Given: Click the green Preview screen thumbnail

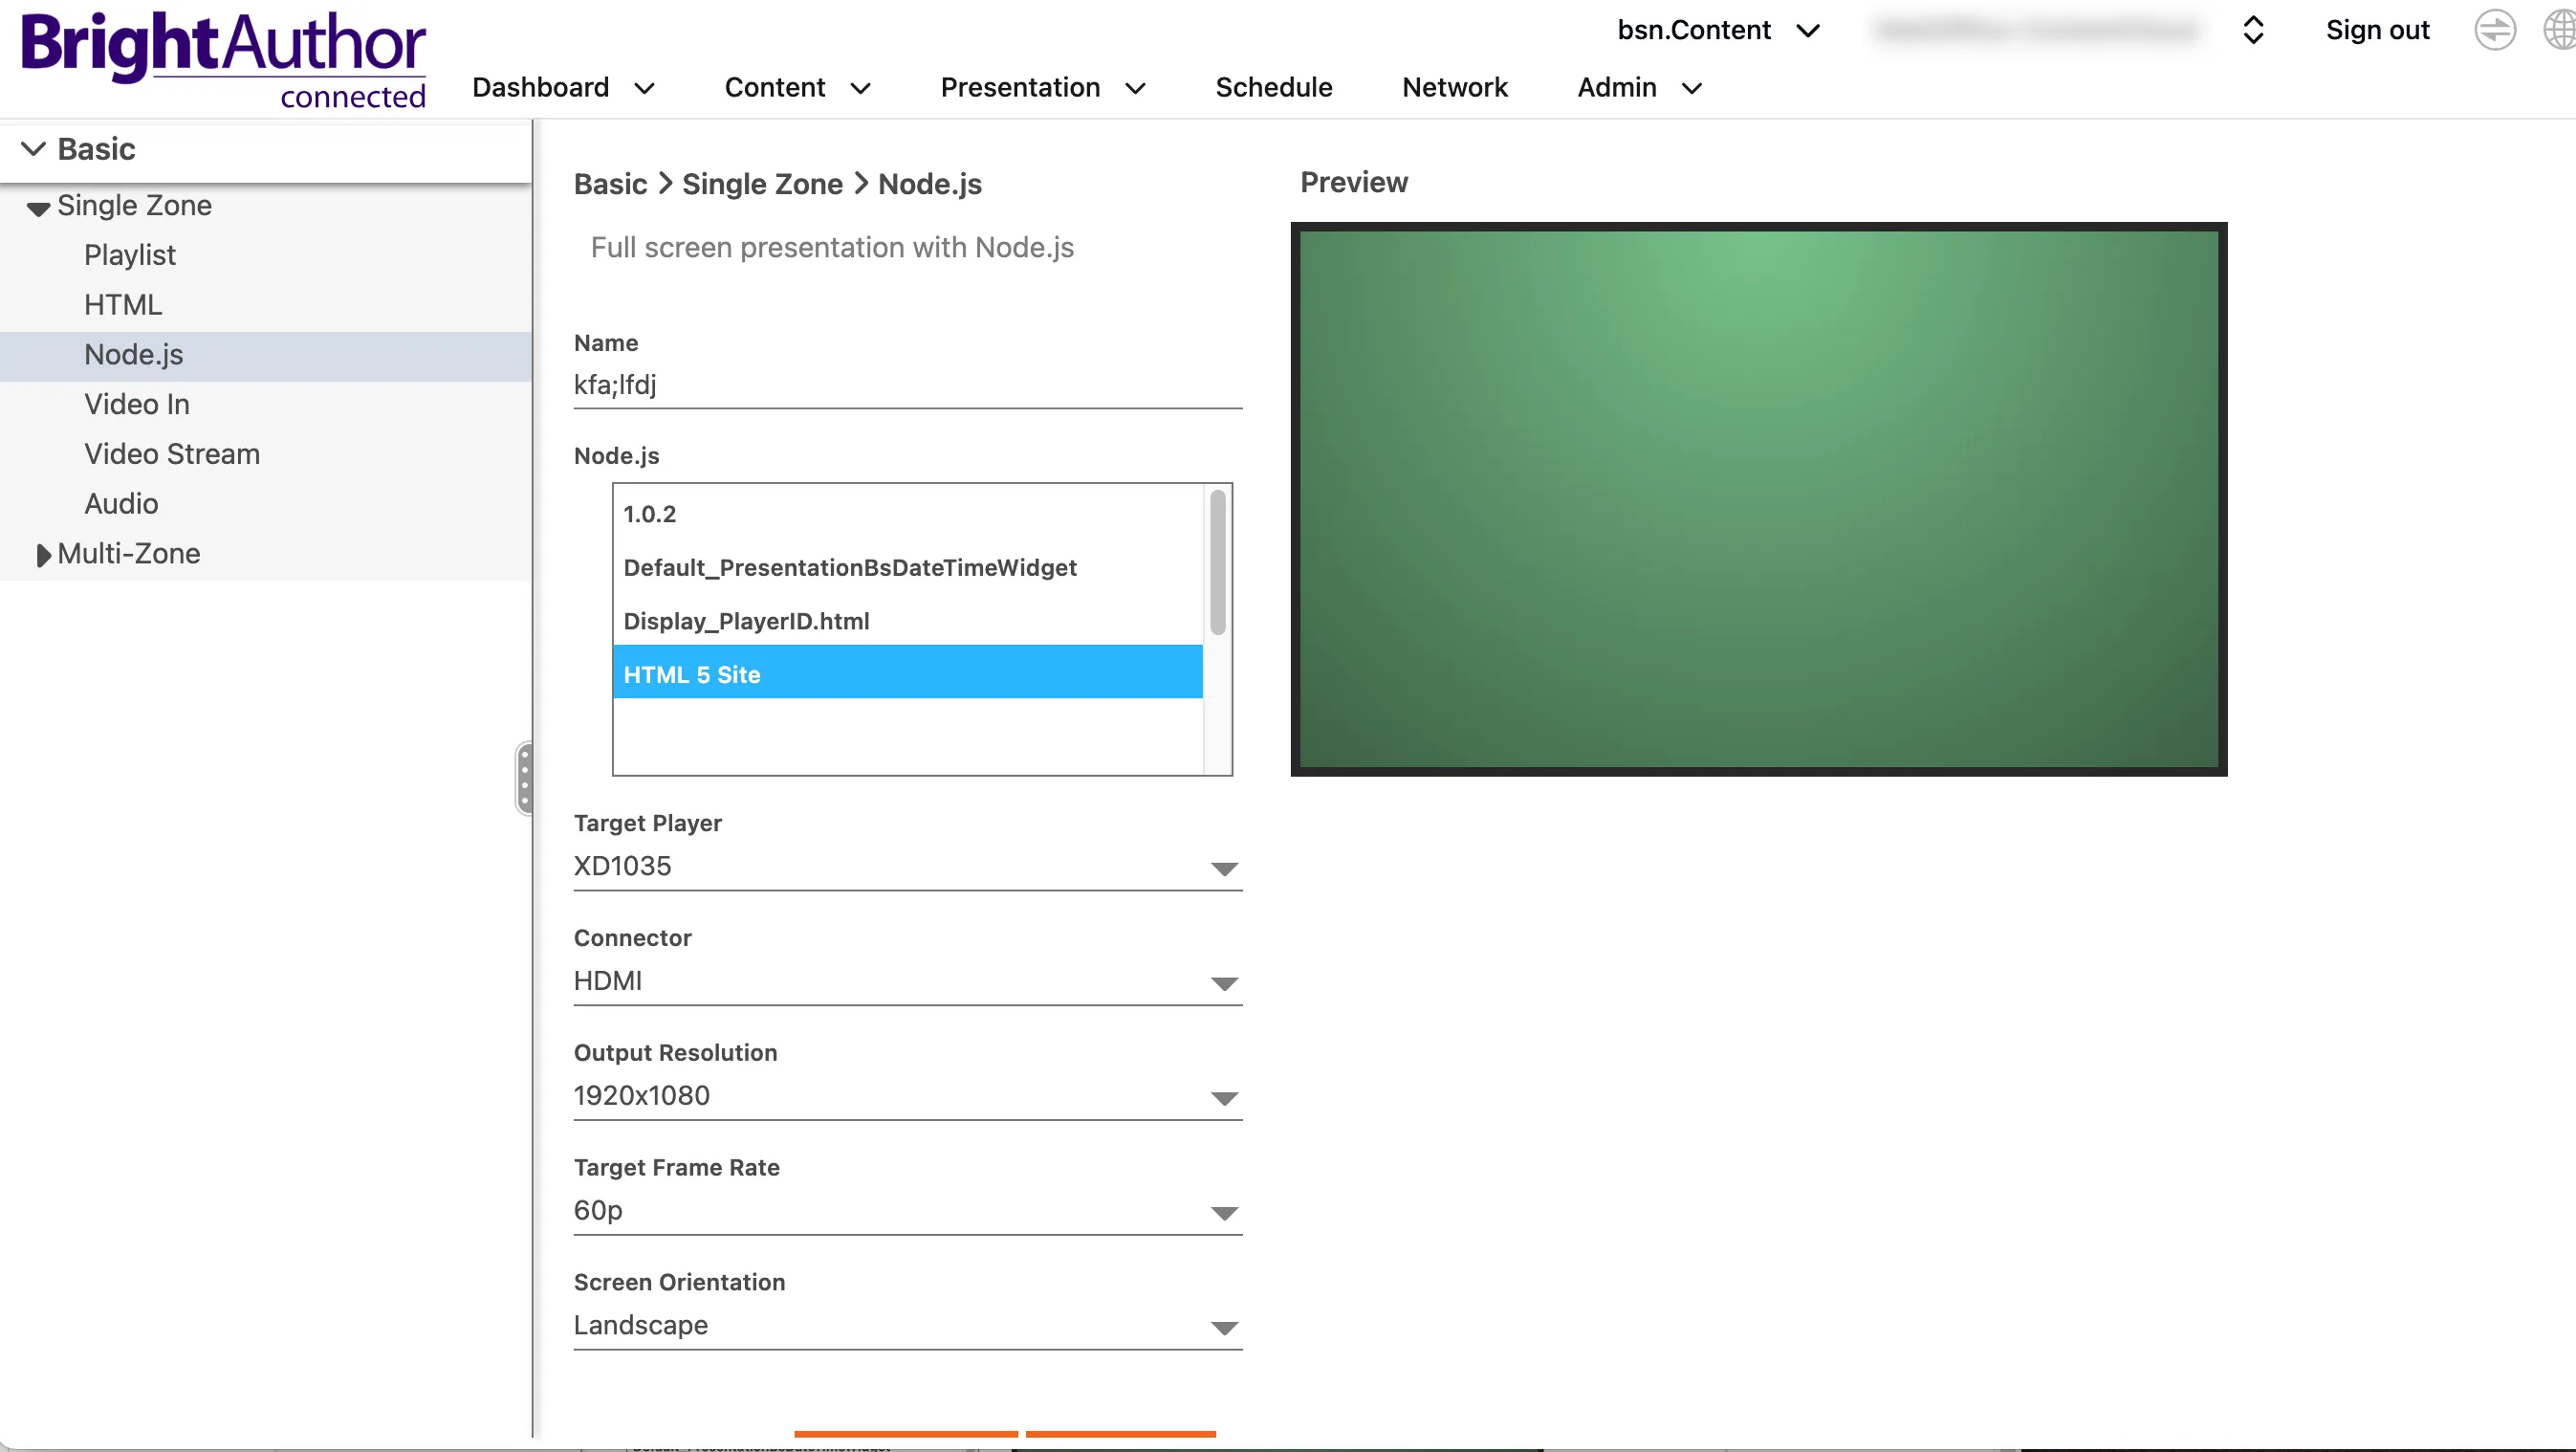Looking at the screenshot, I should pyautogui.click(x=1758, y=499).
